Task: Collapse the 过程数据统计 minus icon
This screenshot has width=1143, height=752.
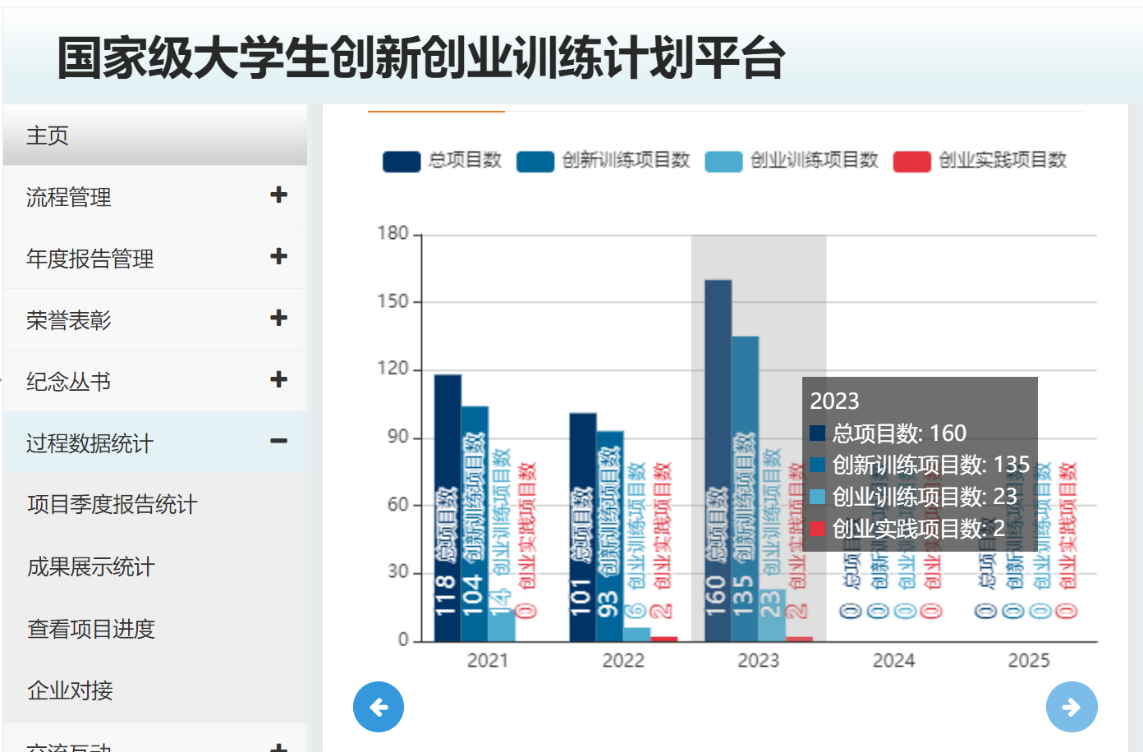Action: click(x=279, y=442)
